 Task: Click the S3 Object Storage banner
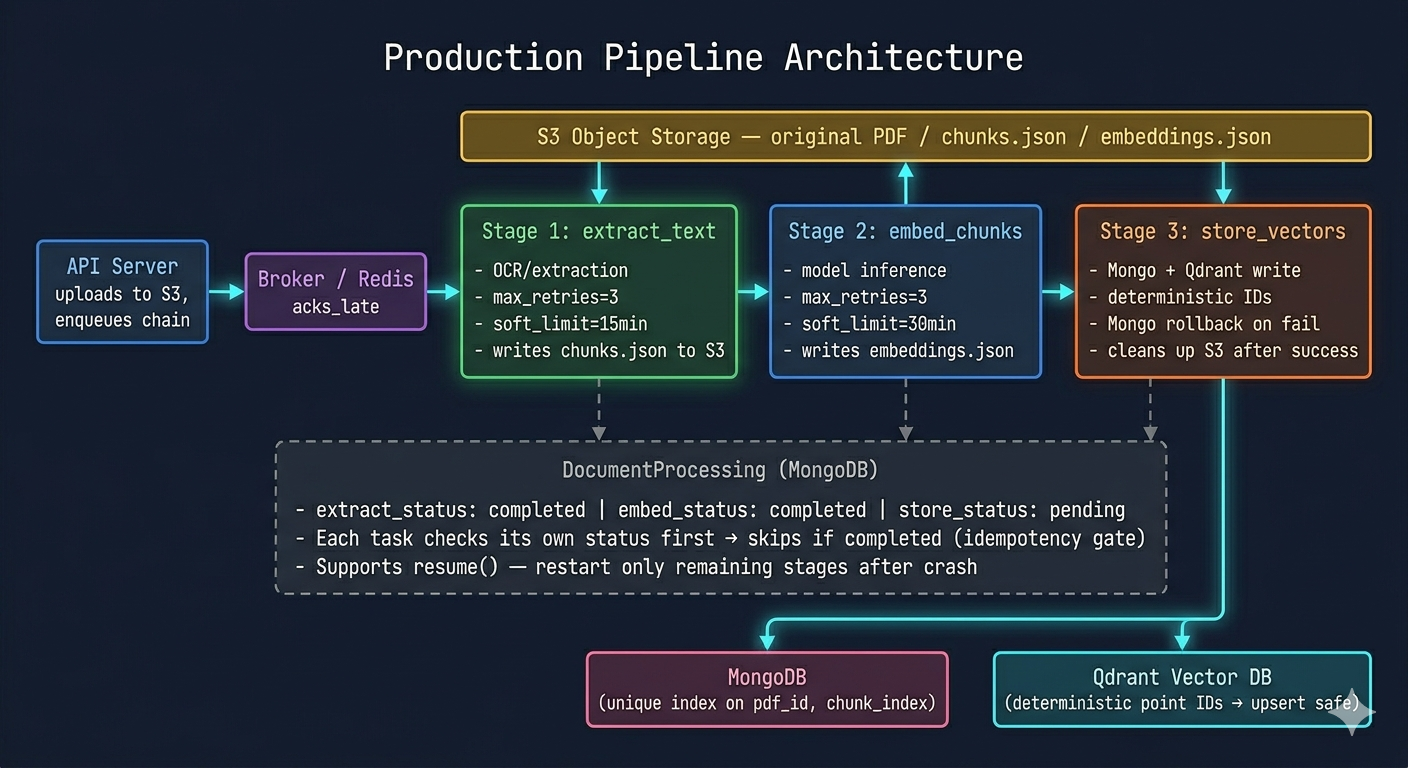coord(915,136)
